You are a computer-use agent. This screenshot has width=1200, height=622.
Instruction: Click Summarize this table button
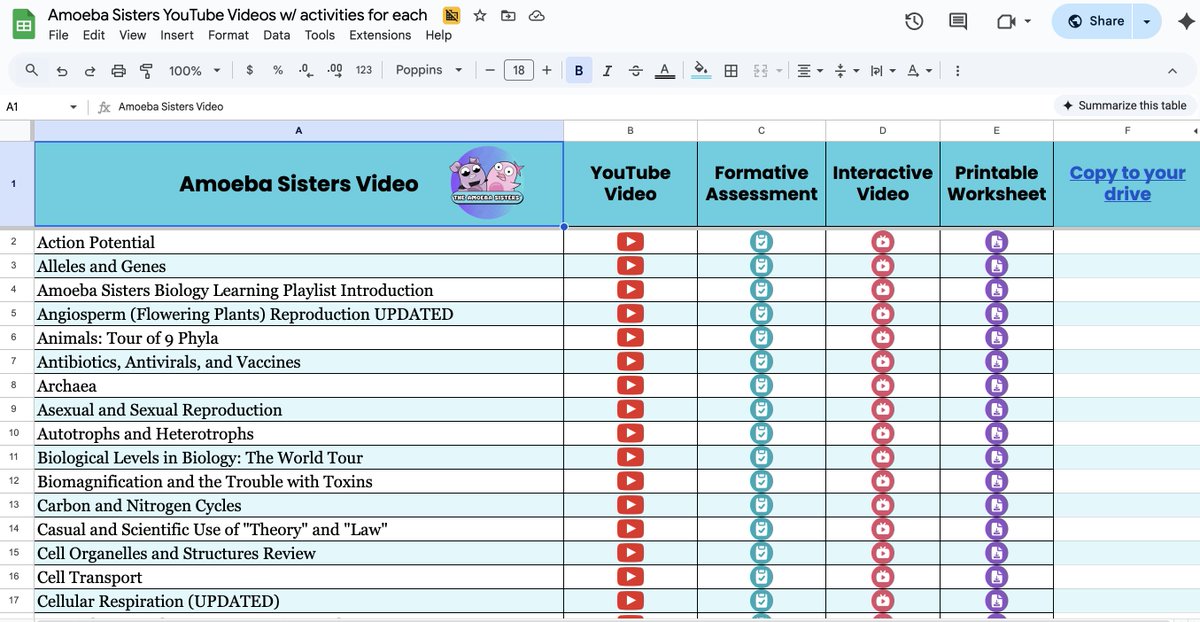coord(1124,106)
